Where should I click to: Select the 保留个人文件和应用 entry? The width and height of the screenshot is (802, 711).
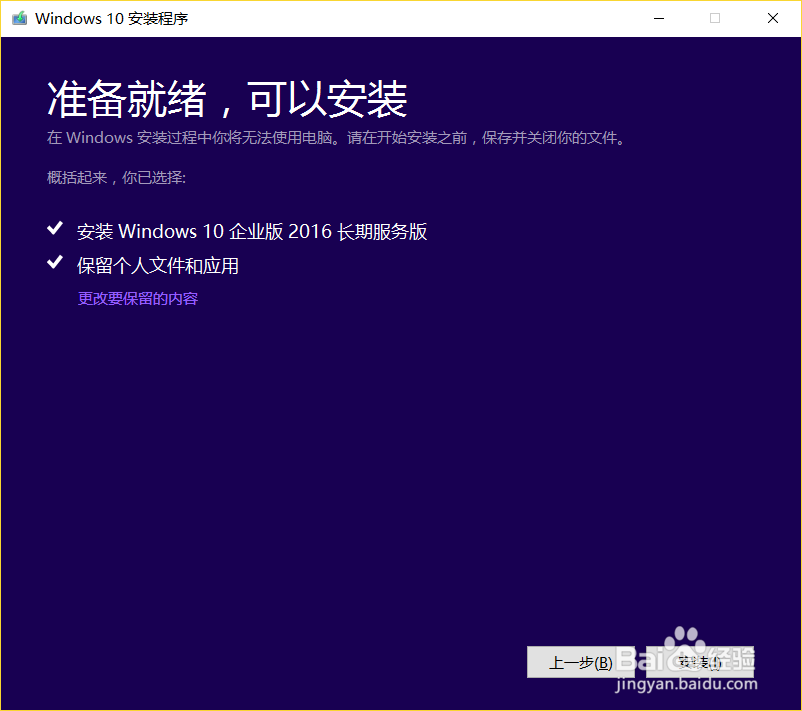[x=157, y=265]
